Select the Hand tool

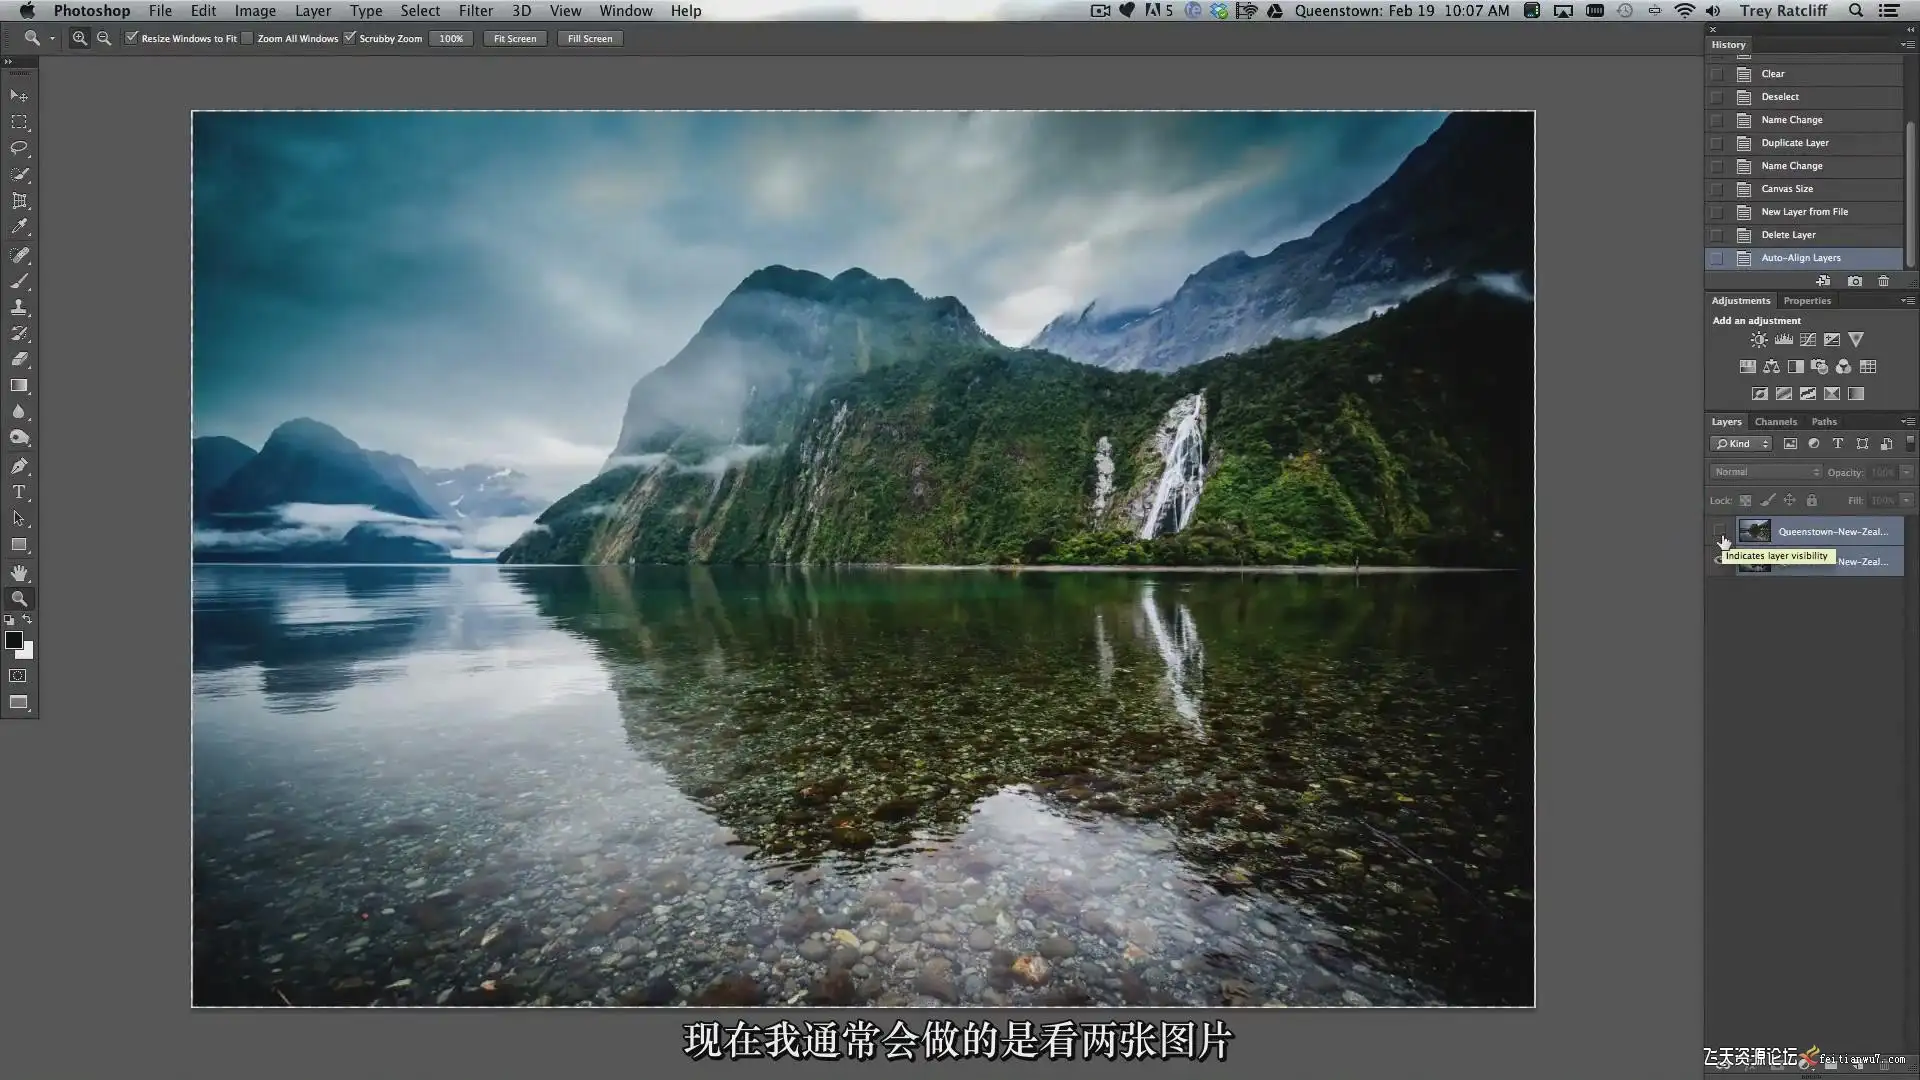19,573
